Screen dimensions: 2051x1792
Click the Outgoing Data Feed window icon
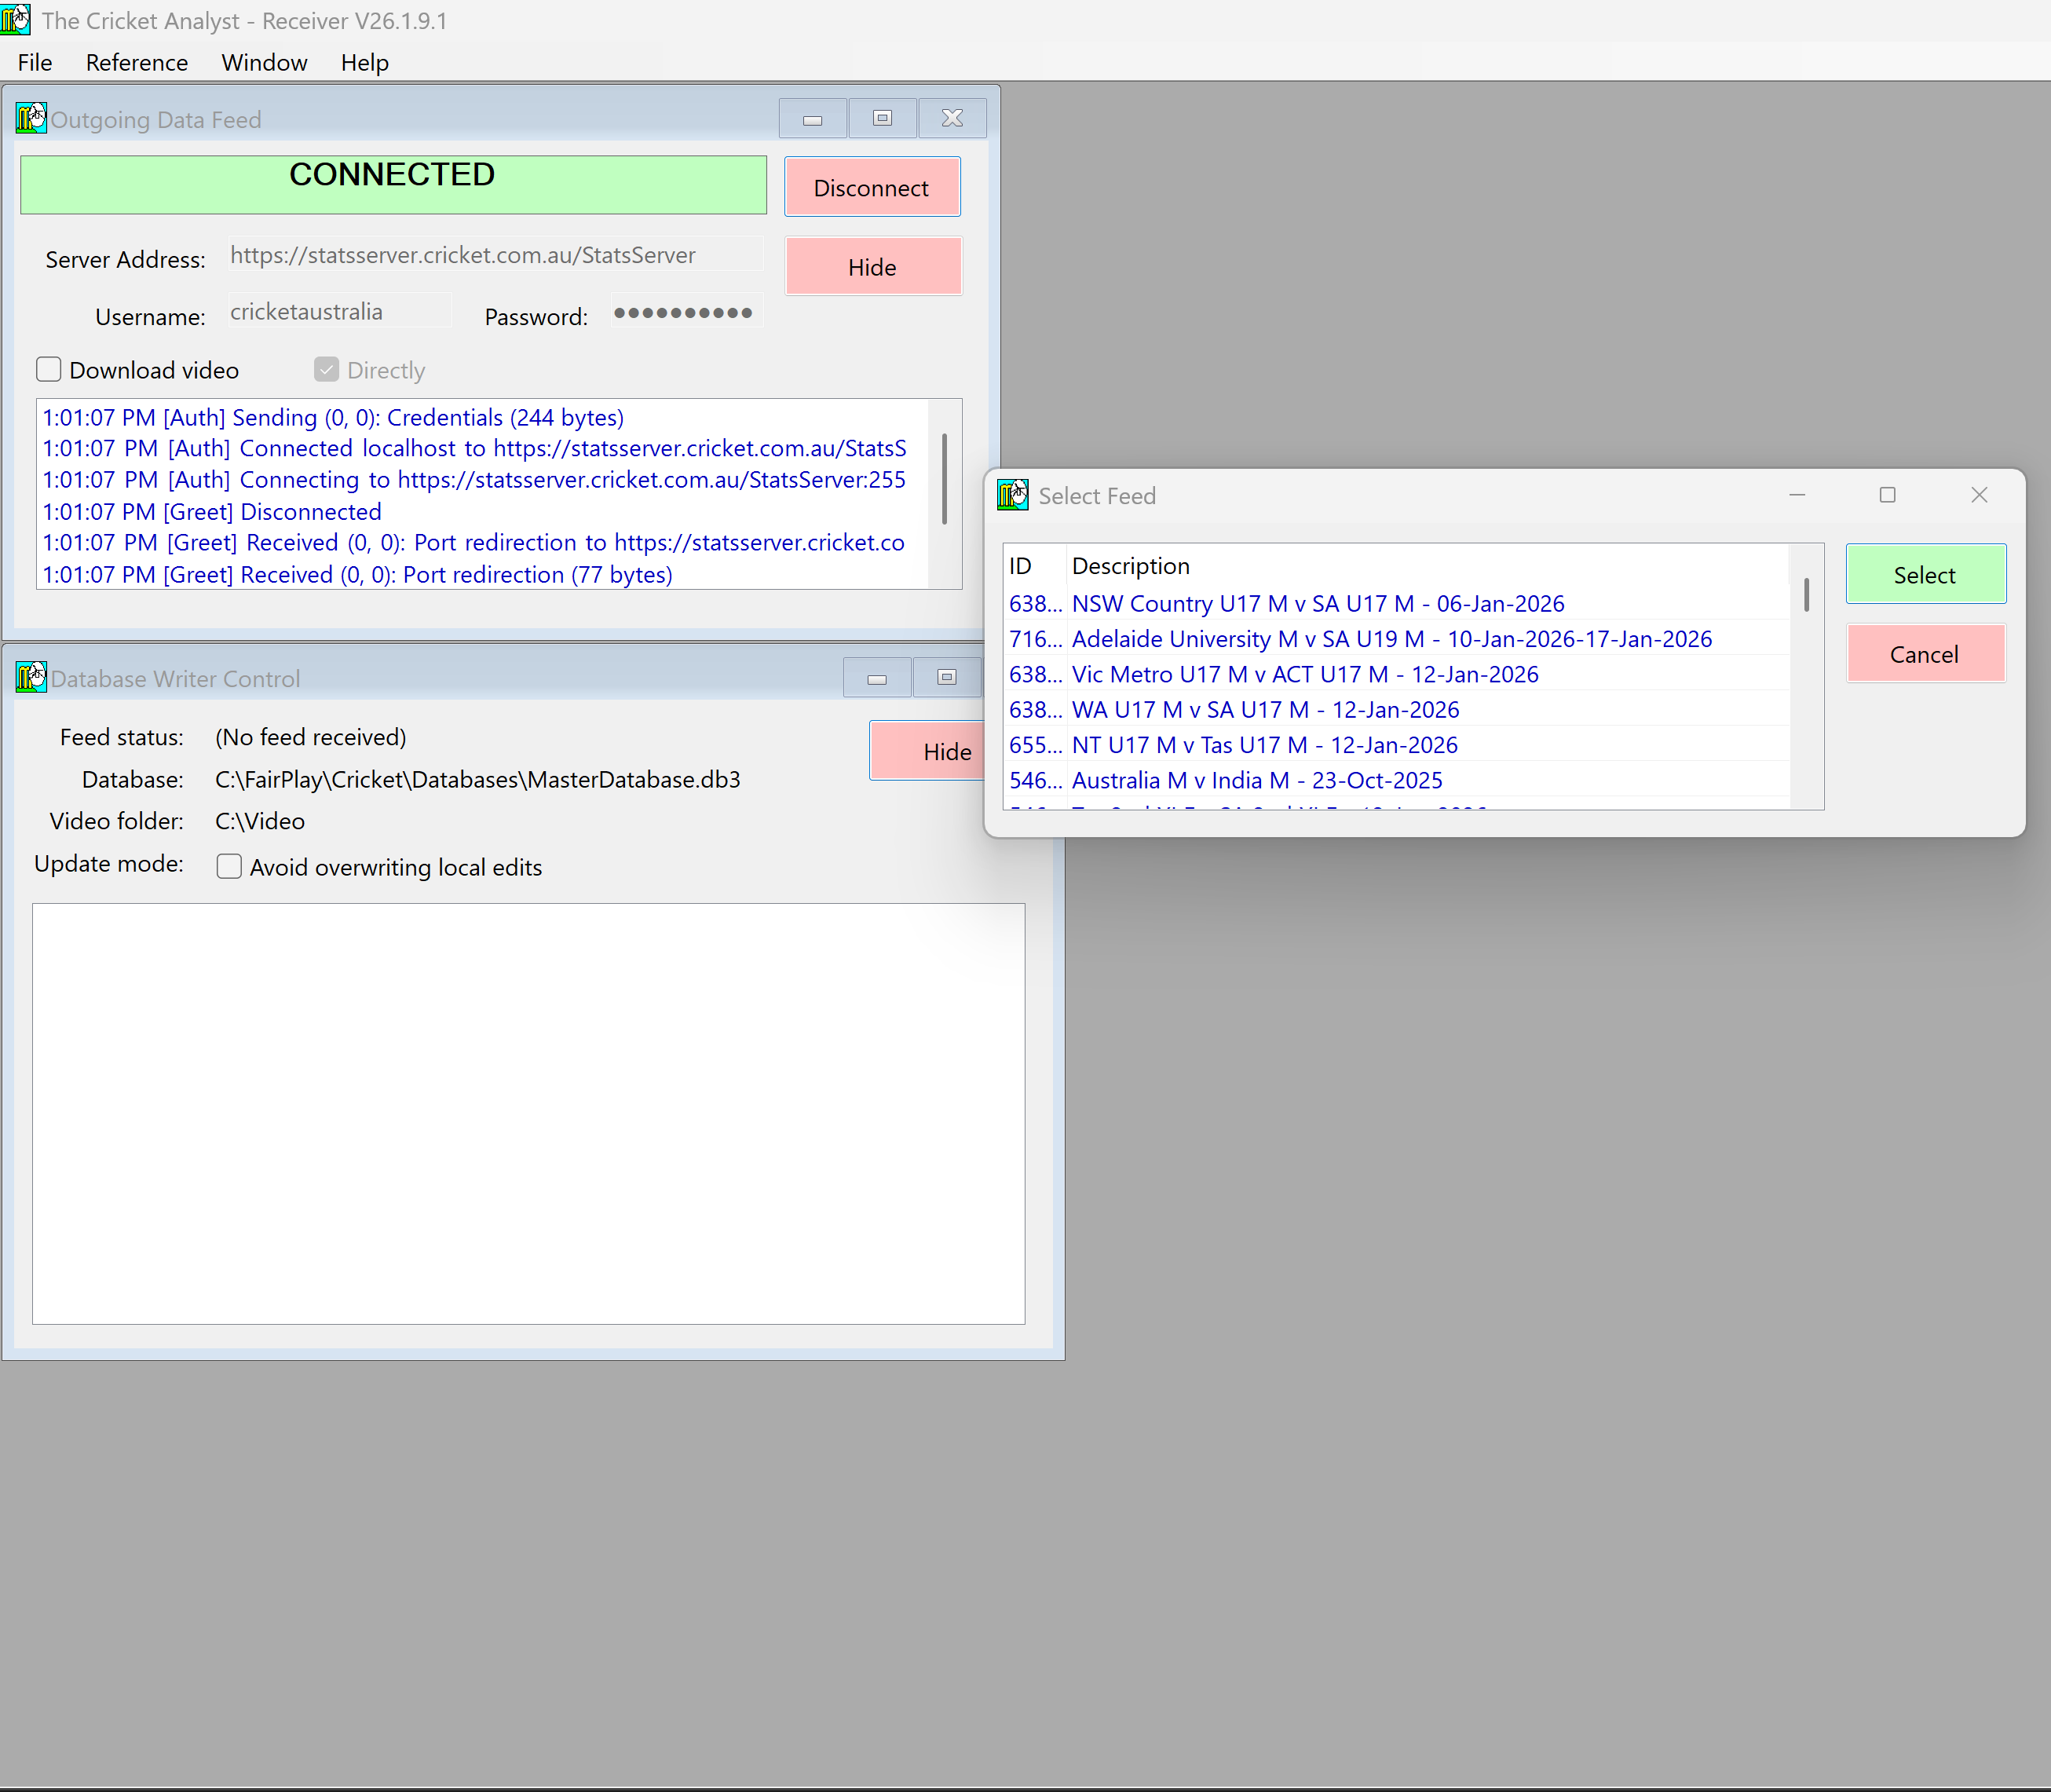coord(31,118)
